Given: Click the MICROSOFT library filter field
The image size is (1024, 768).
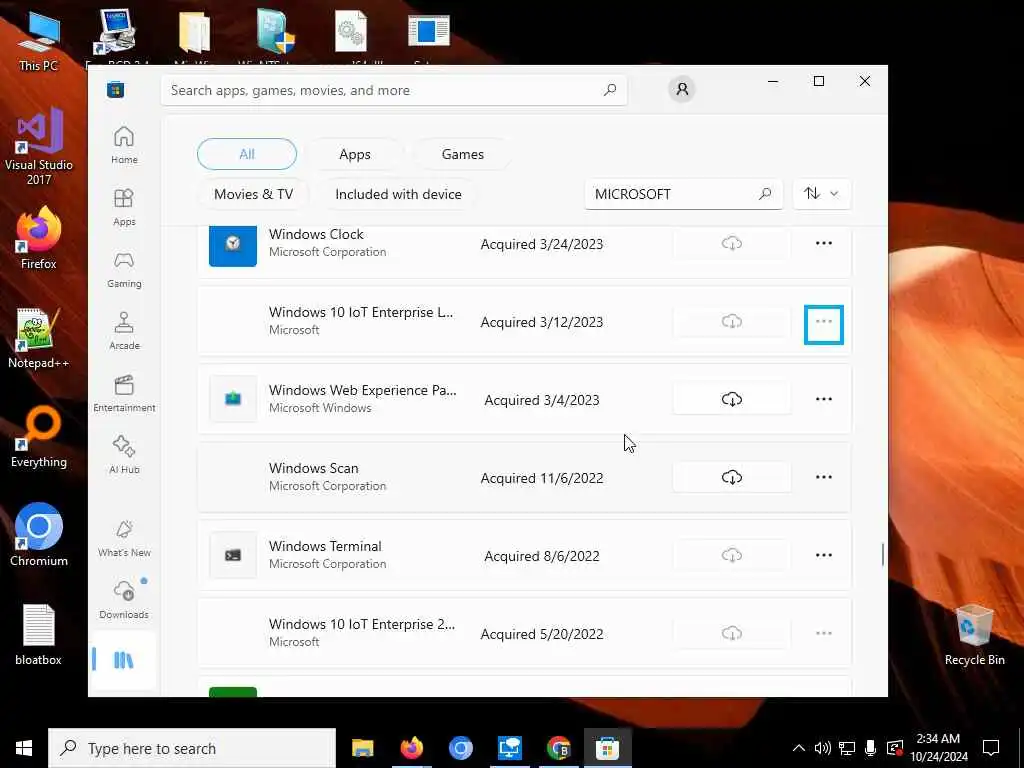Looking at the screenshot, I should [x=683, y=194].
